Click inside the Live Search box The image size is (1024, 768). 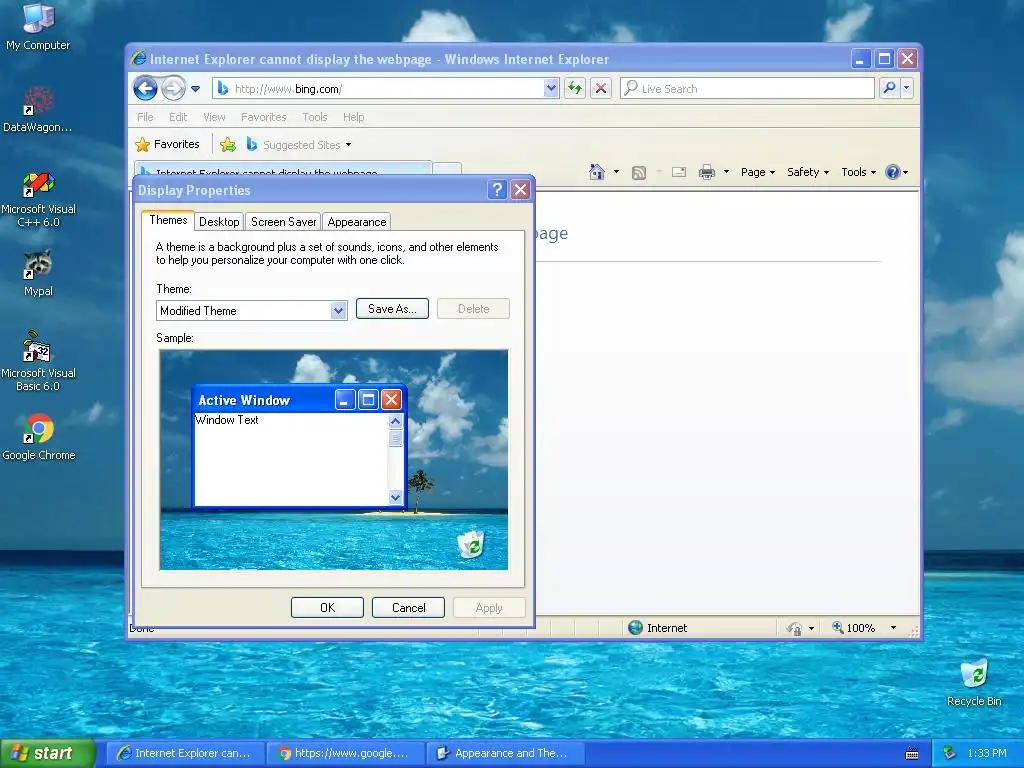click(x=747, y=88)
